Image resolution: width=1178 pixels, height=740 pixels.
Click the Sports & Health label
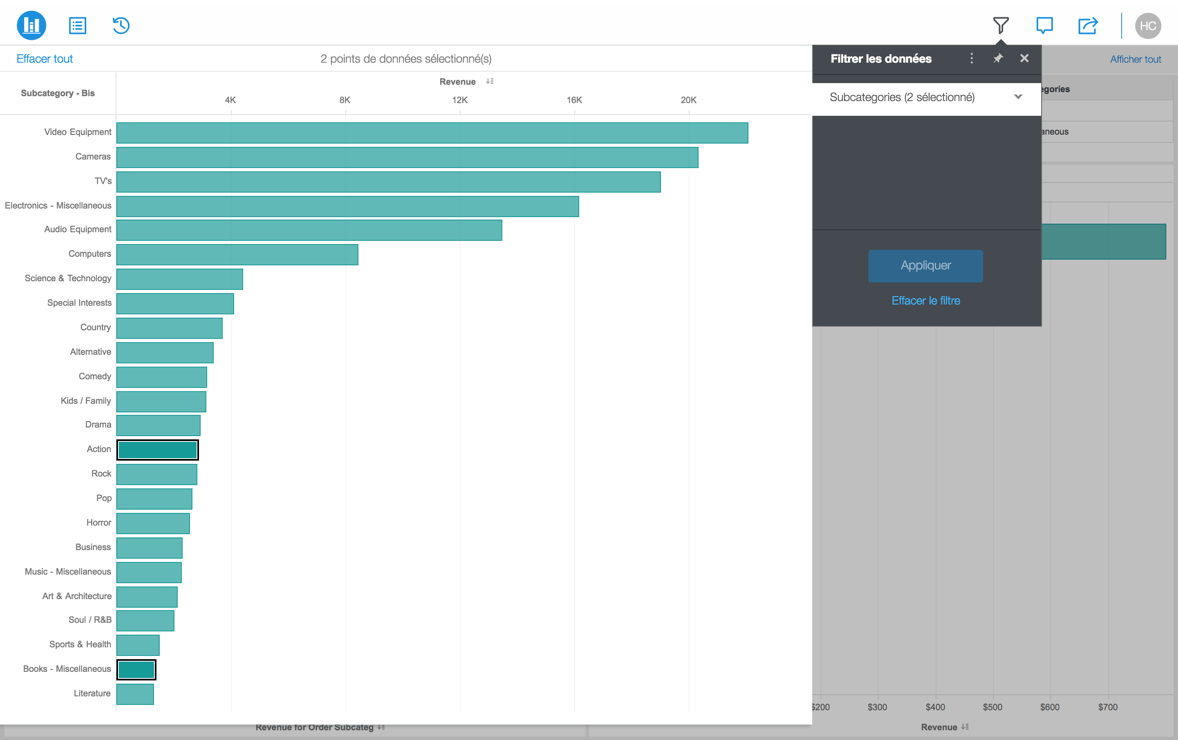click(80, 645)
